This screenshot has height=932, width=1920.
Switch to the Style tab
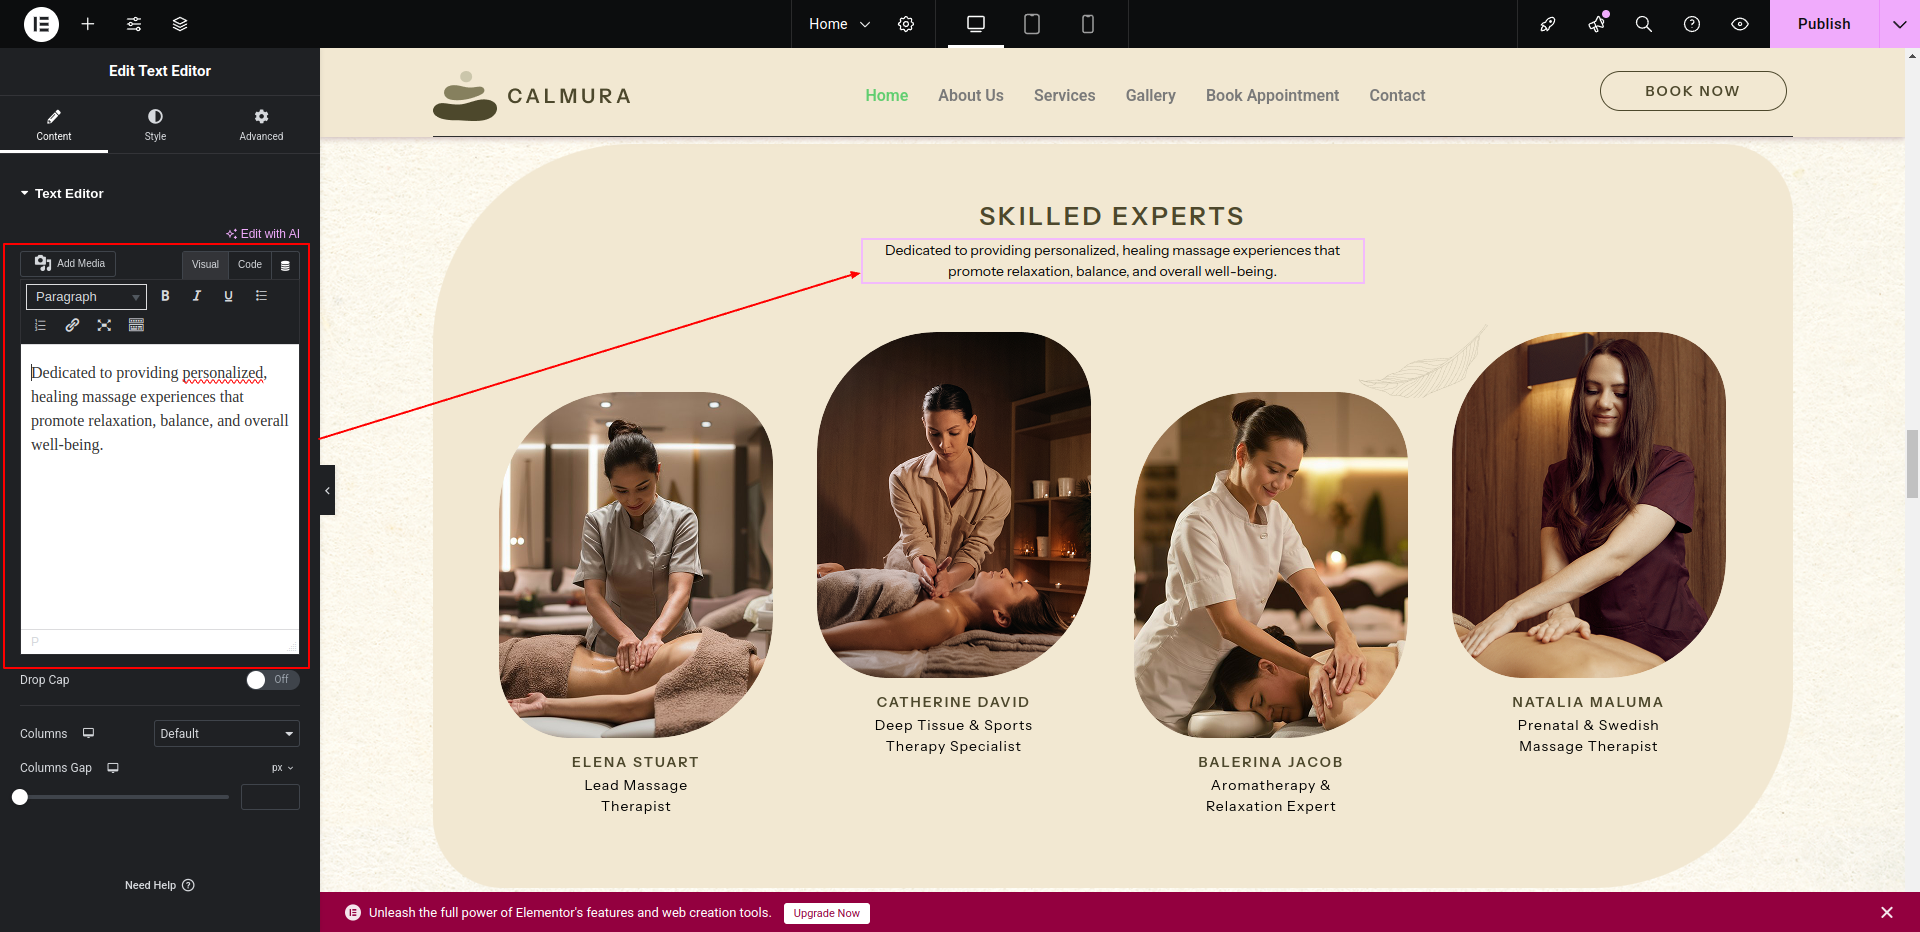point(155,124)
